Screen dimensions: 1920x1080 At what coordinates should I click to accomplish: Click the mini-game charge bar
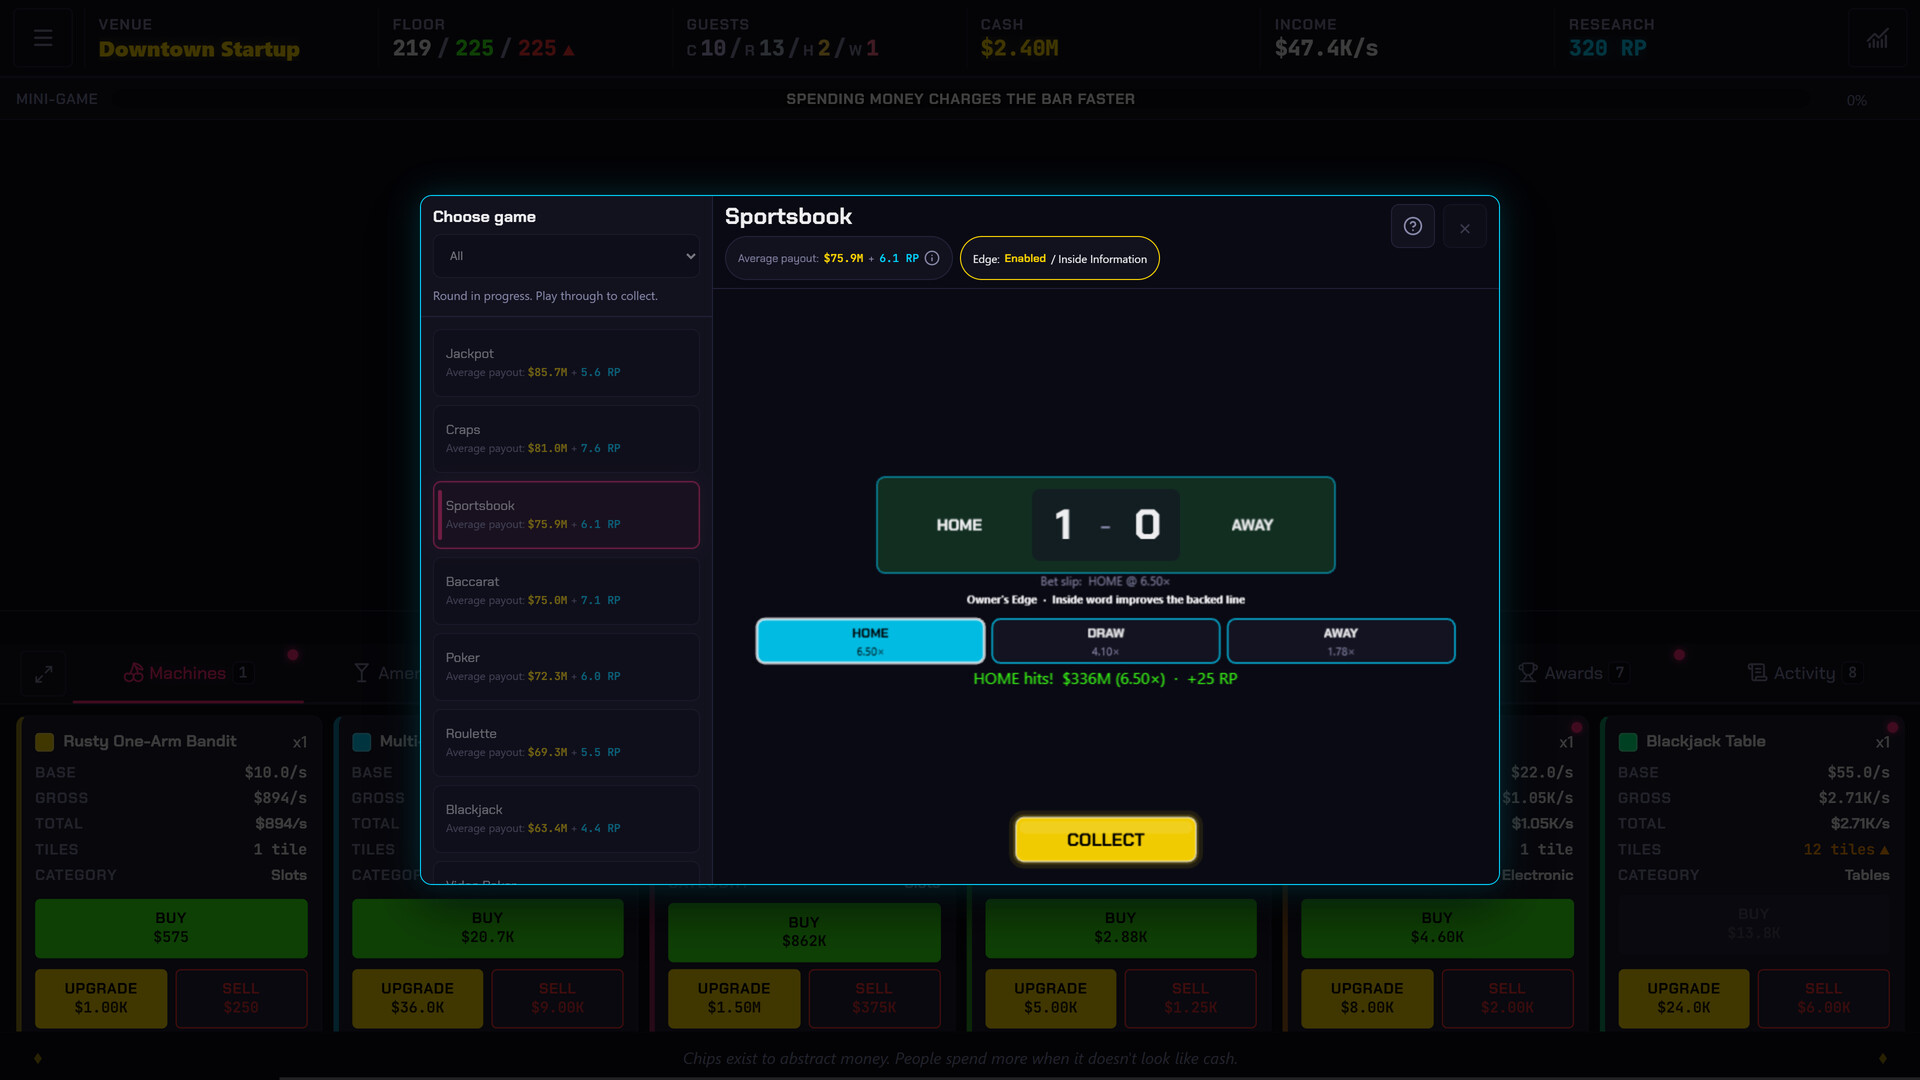coord(960,99)
